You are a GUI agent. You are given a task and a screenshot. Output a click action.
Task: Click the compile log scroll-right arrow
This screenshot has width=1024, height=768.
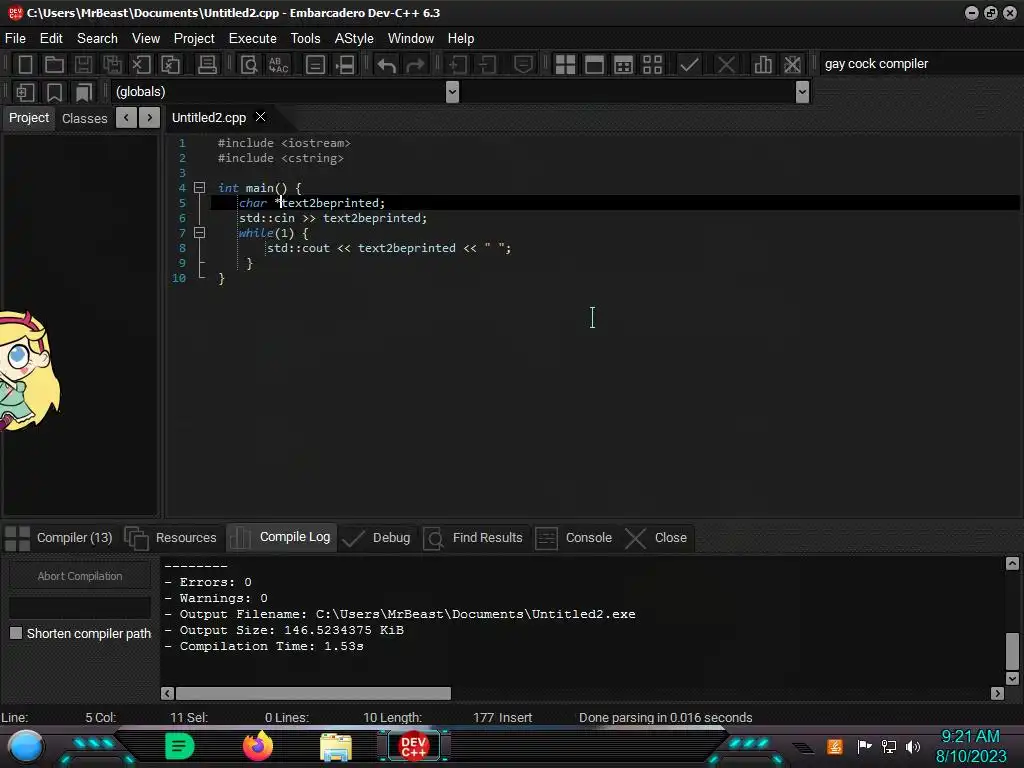coord(997,693)
